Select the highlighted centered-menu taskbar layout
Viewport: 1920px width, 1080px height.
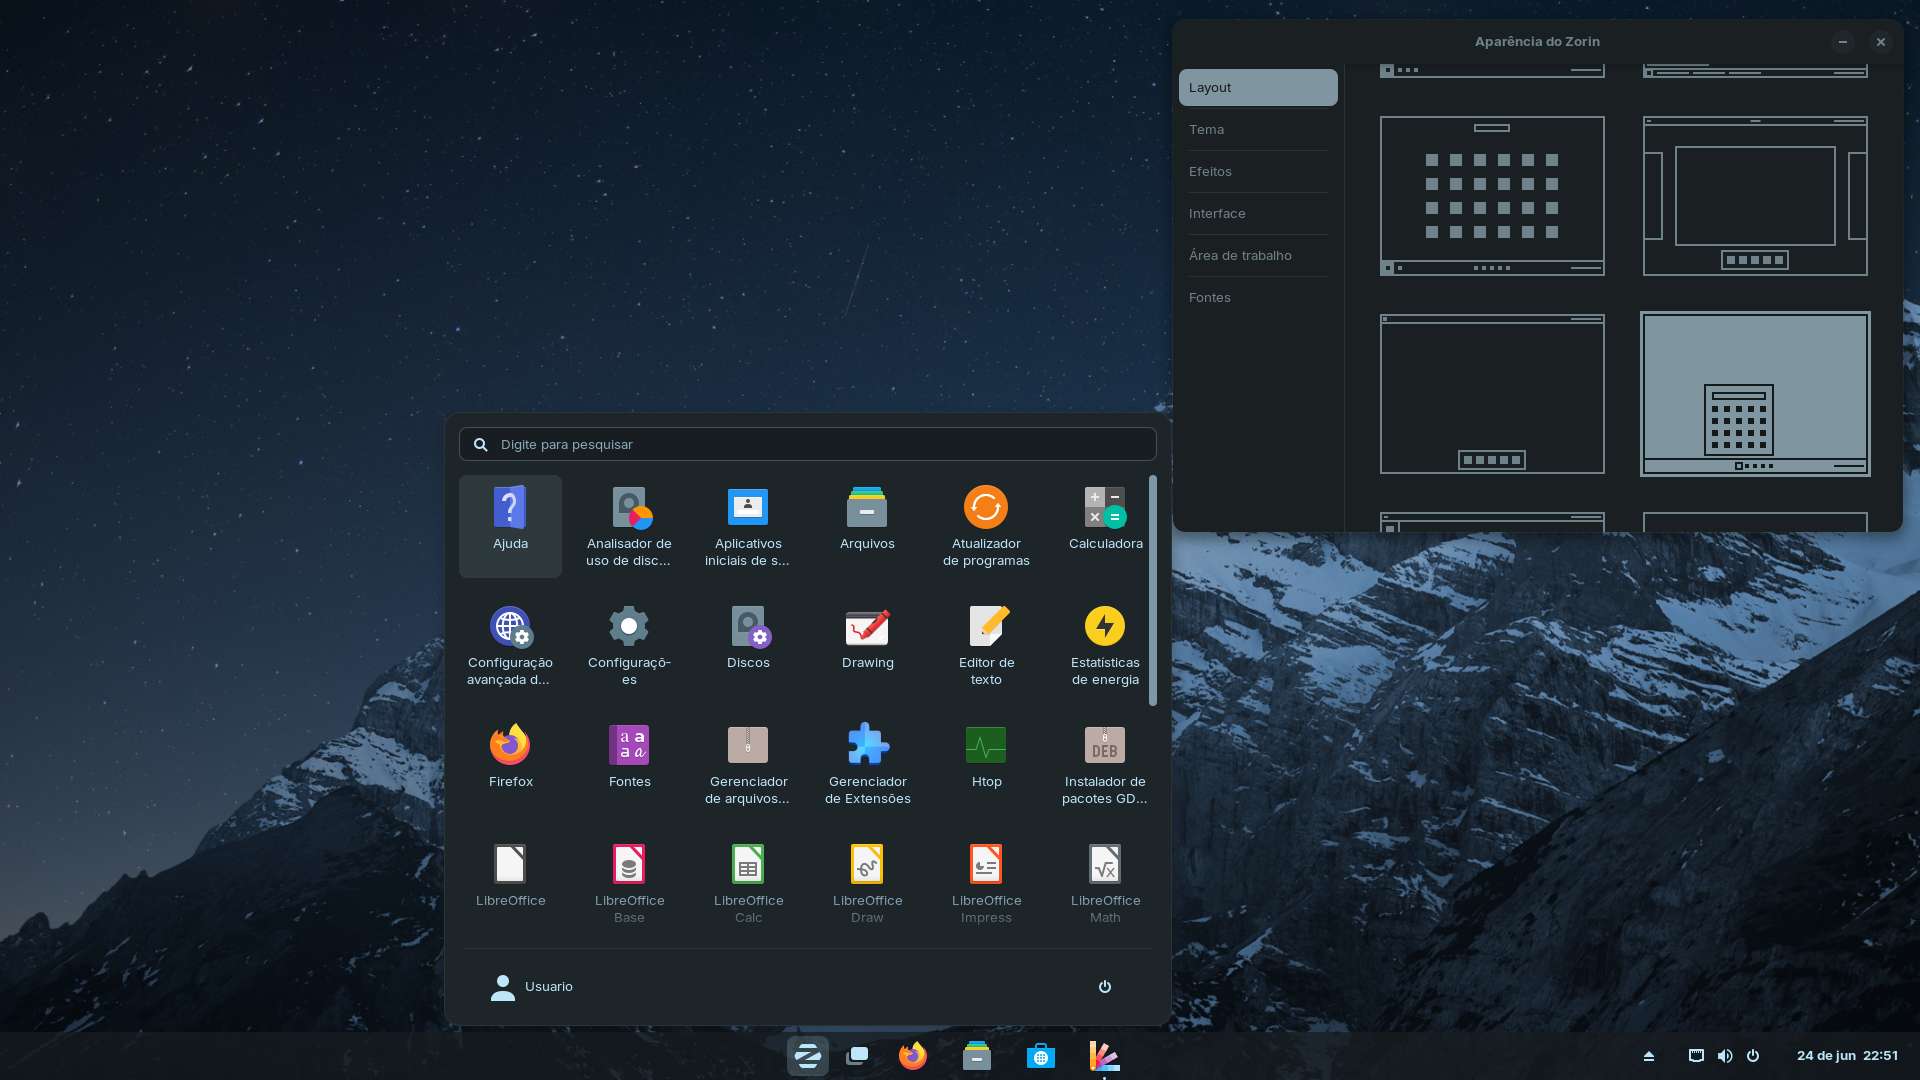pos(1755,394)
